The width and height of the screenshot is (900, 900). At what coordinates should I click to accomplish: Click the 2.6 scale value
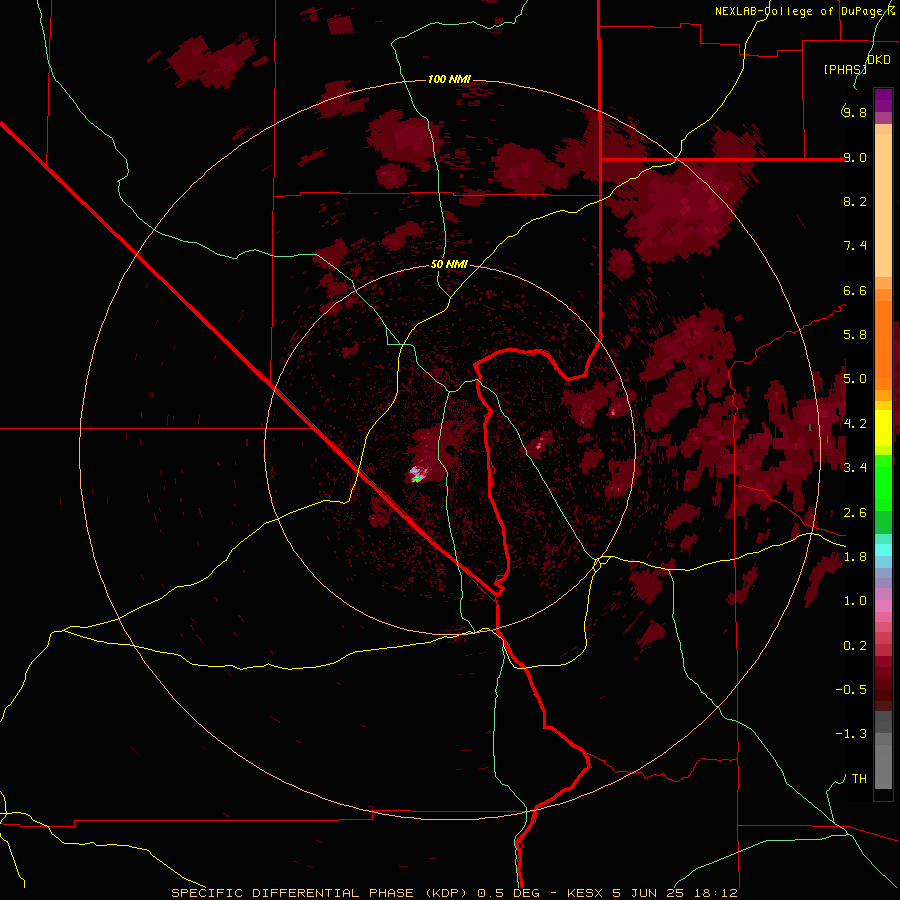pyautogui.click(x=855, y=513)
